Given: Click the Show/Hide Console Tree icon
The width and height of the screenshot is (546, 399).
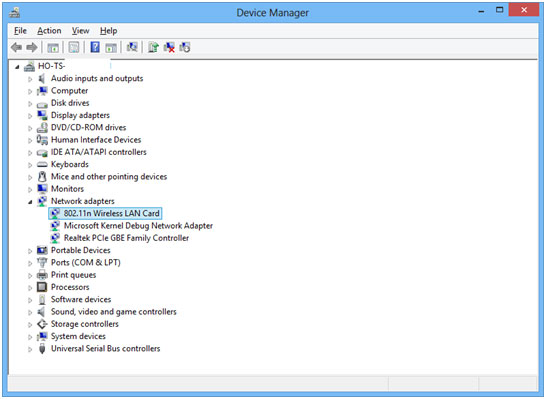Looking at the screenshot, I should [x=53, y=47].
